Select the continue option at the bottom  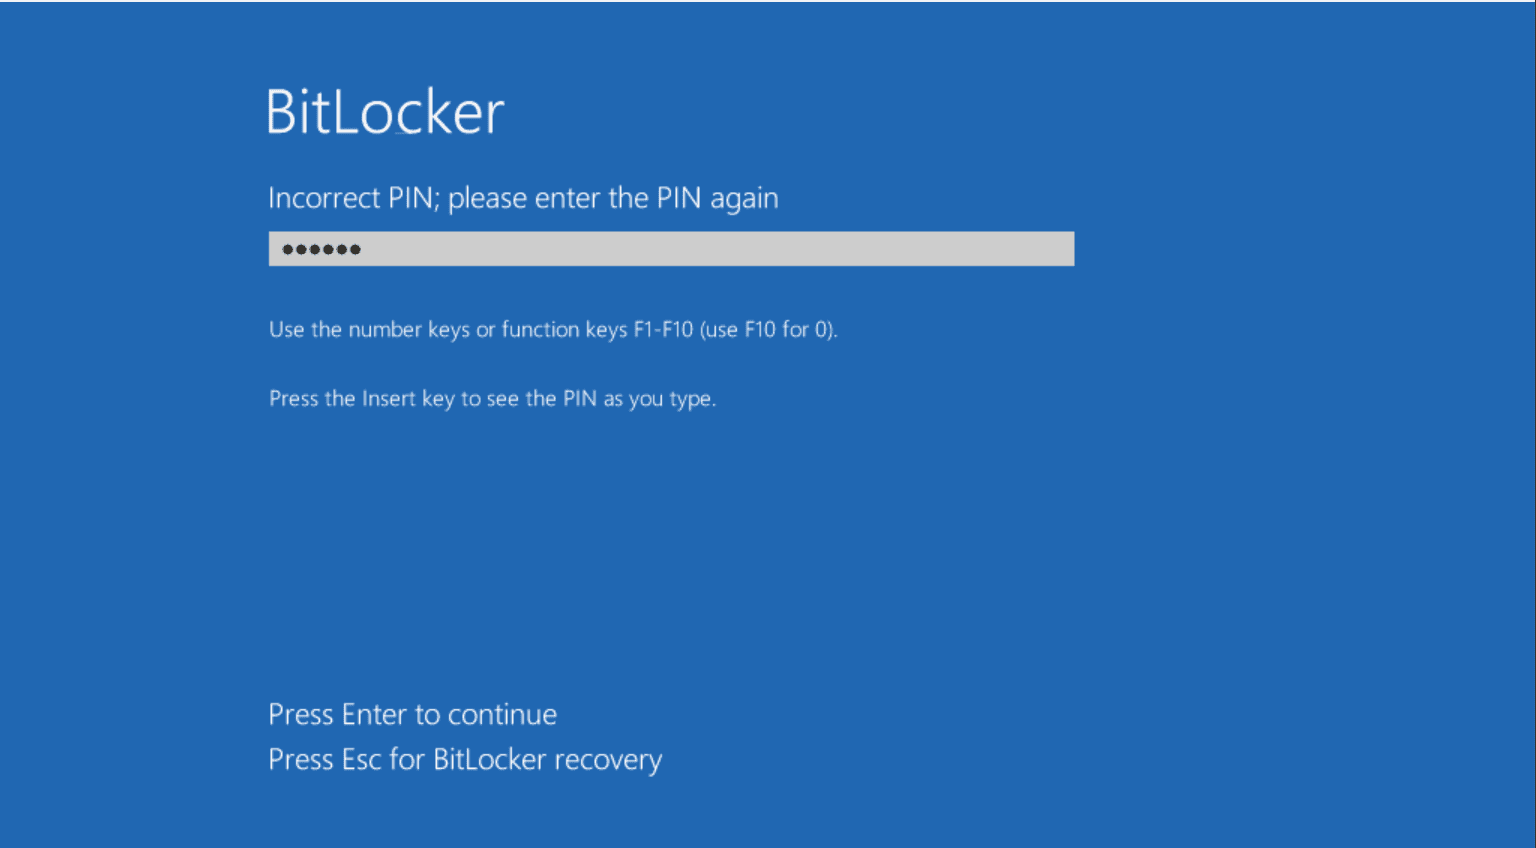[412, 714]
